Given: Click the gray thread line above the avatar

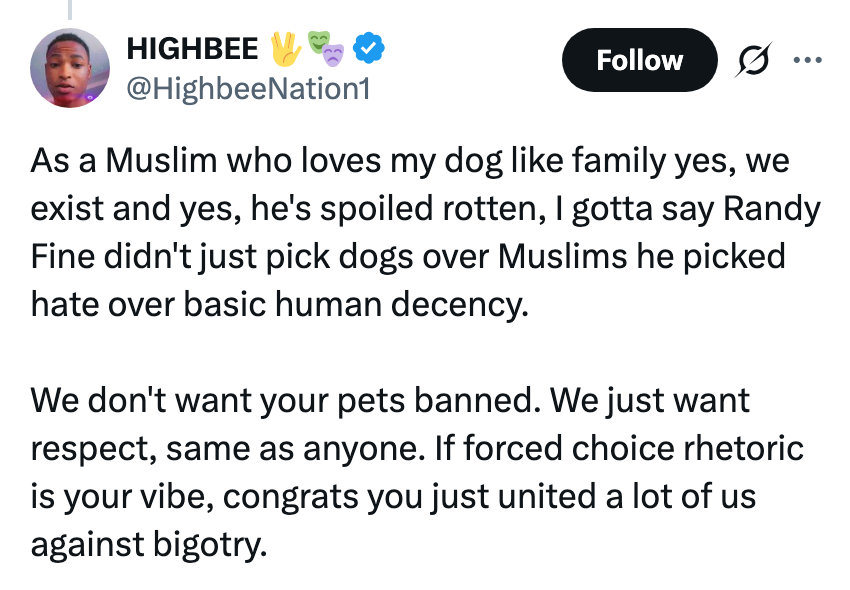Looking at the screenshot, I should pyautogui.click(x=70, y=10).
